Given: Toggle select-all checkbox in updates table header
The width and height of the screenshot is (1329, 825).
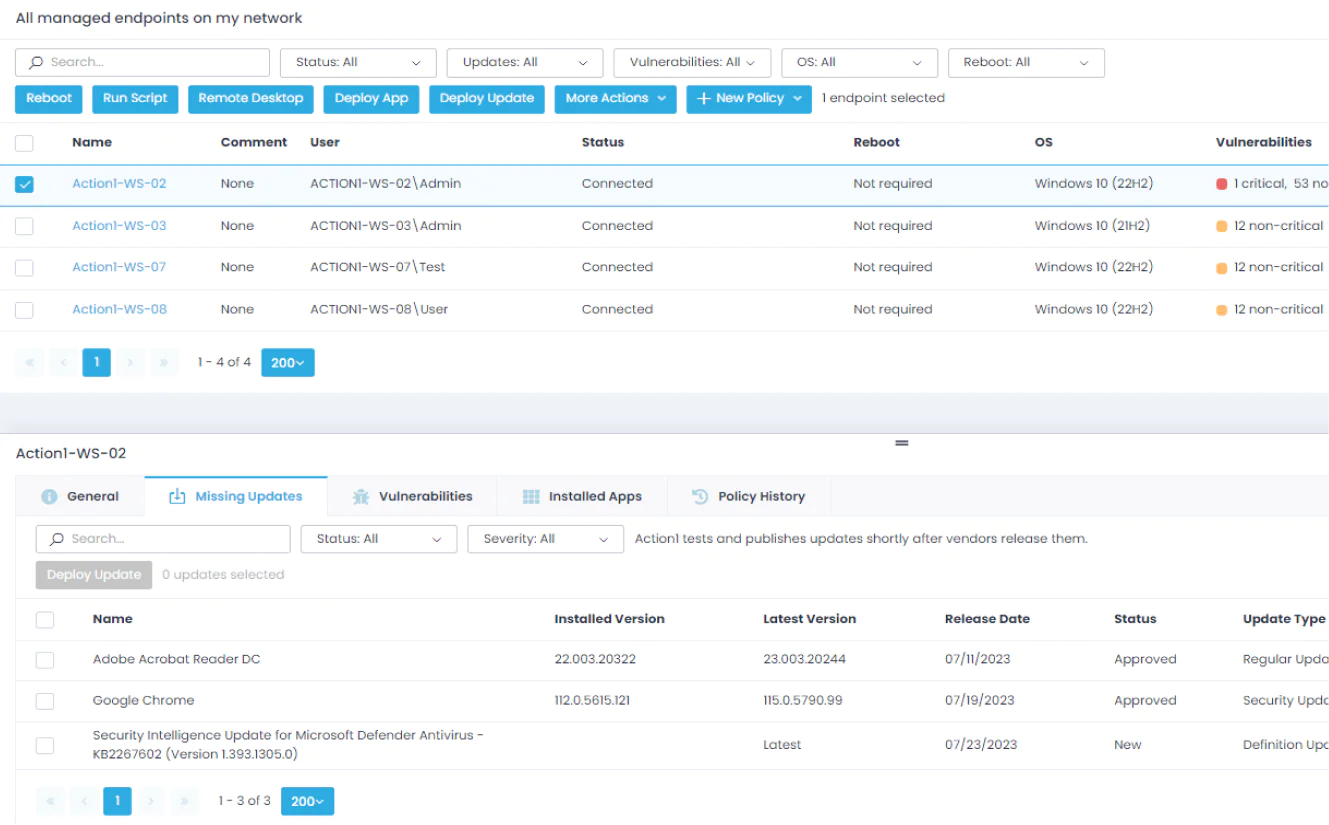Looking at the screenshot, I should point(45,620).
